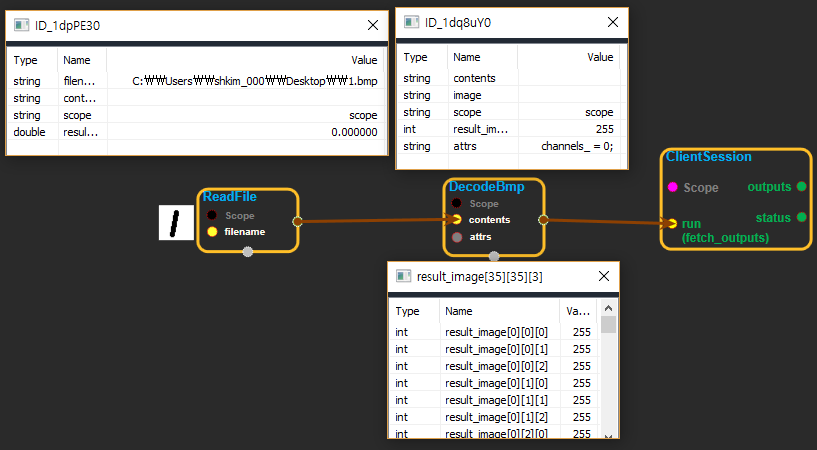Click the ClientSession outputs green port
This screenshot has width=817, height=450.
pos(801,187)
